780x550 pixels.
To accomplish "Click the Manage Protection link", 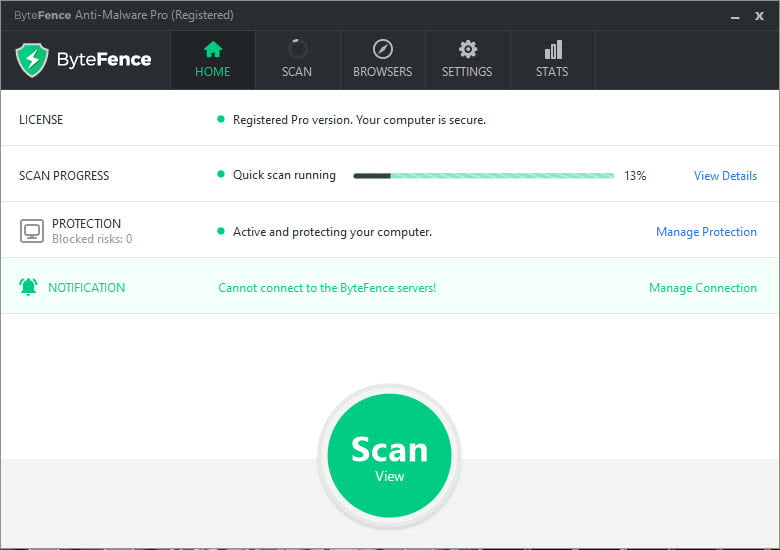I will tap(706, 232).
